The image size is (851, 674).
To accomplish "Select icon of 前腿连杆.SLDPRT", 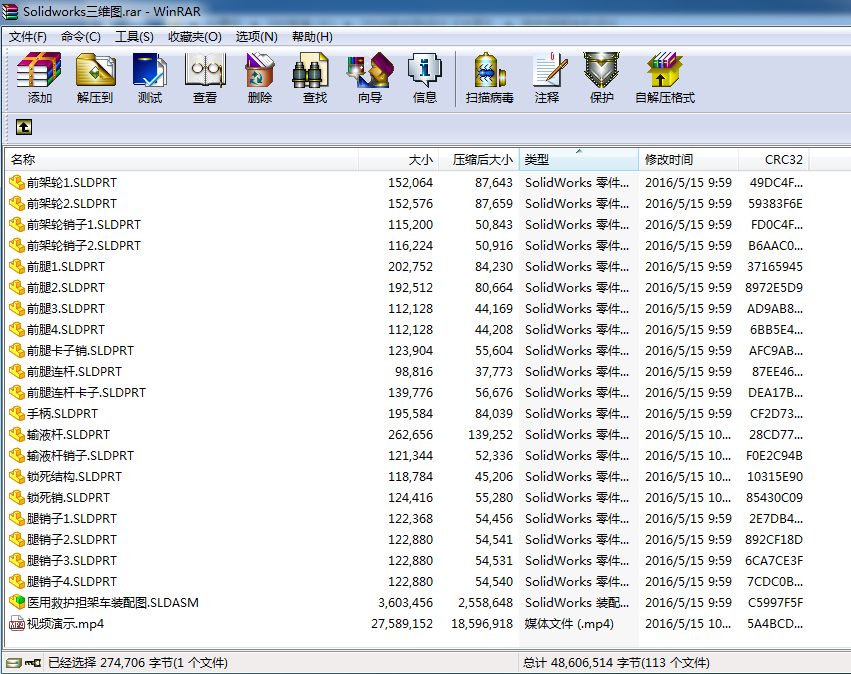I will pos(17,372).
